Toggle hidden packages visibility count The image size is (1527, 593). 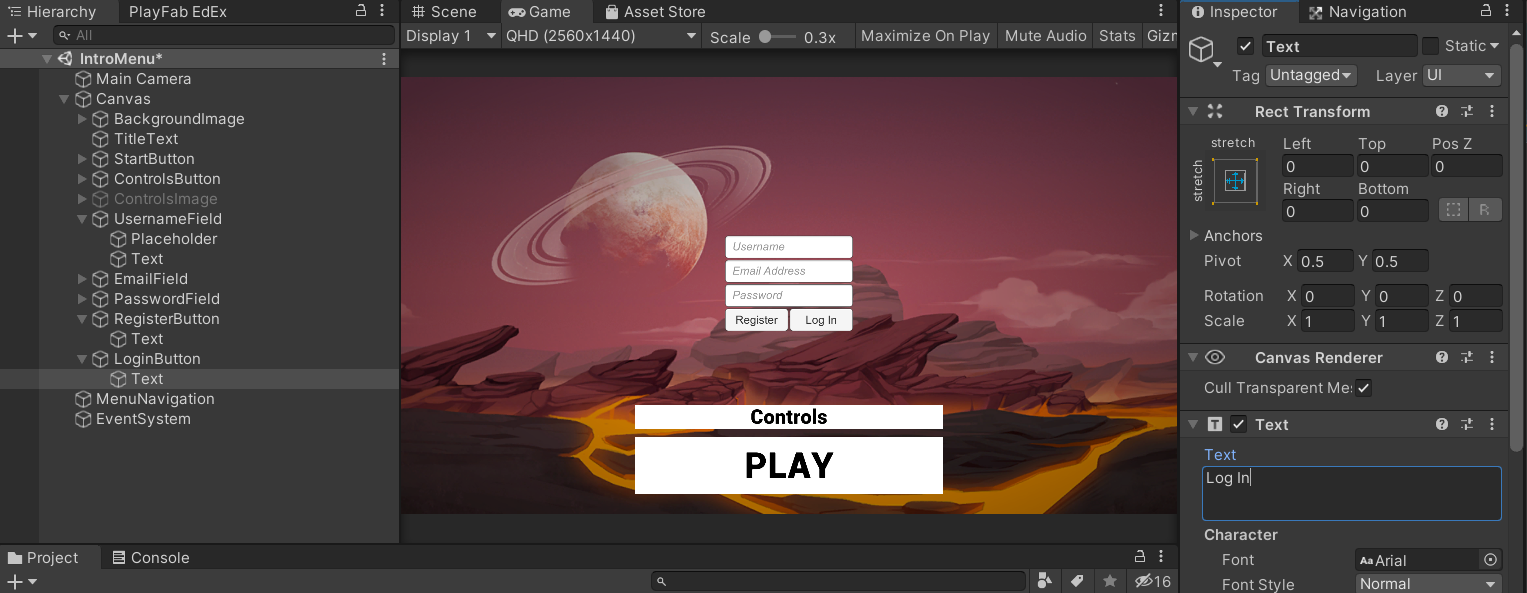tap(1153, 581)
